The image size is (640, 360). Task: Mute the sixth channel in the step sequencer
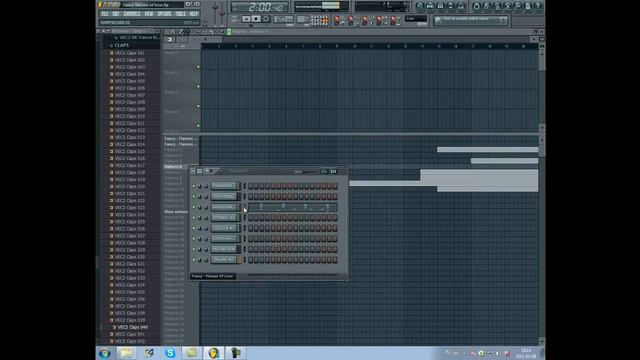tap(194, 239)
